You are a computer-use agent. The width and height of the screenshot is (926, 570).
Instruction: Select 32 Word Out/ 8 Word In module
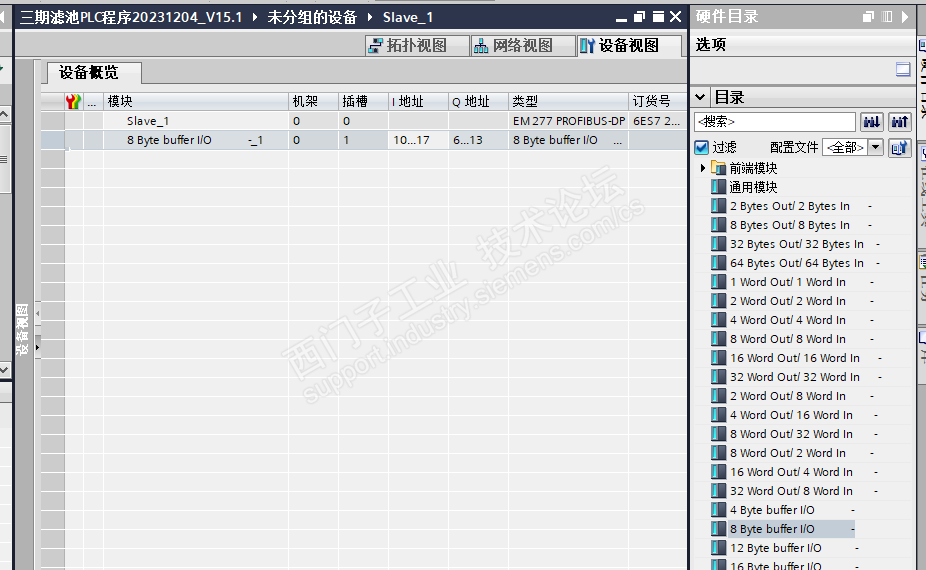coord(791,491)
